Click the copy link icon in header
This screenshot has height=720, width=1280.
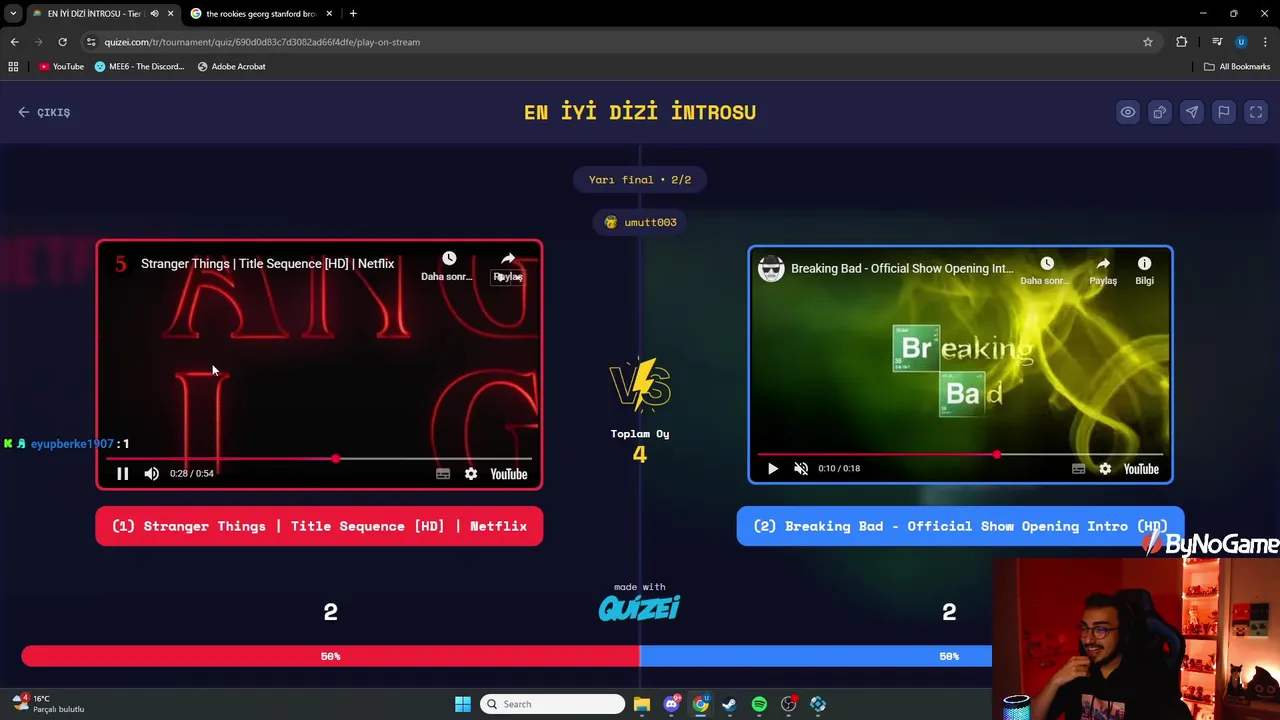[x=1160, y=112]
